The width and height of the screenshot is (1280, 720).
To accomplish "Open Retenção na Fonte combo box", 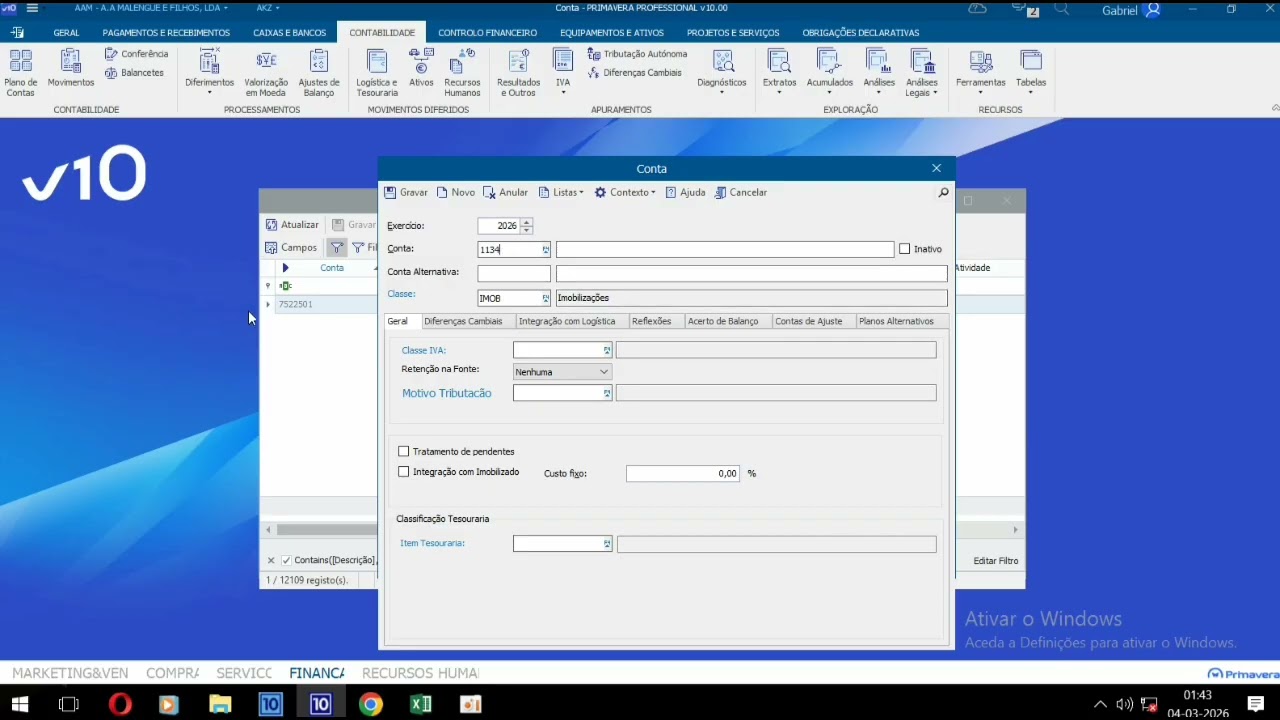I will (562, 372).
